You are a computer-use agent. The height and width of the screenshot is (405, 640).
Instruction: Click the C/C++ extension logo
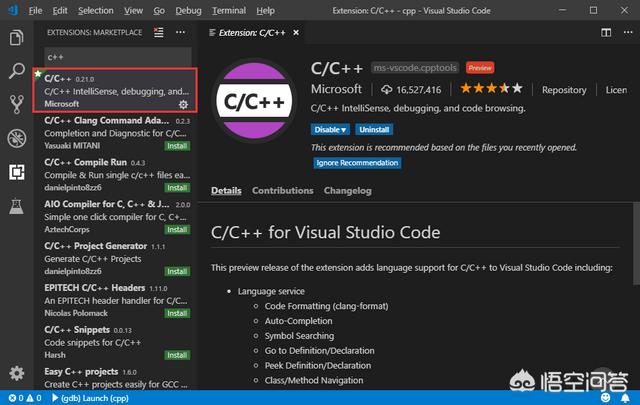[x=254, y=100]
